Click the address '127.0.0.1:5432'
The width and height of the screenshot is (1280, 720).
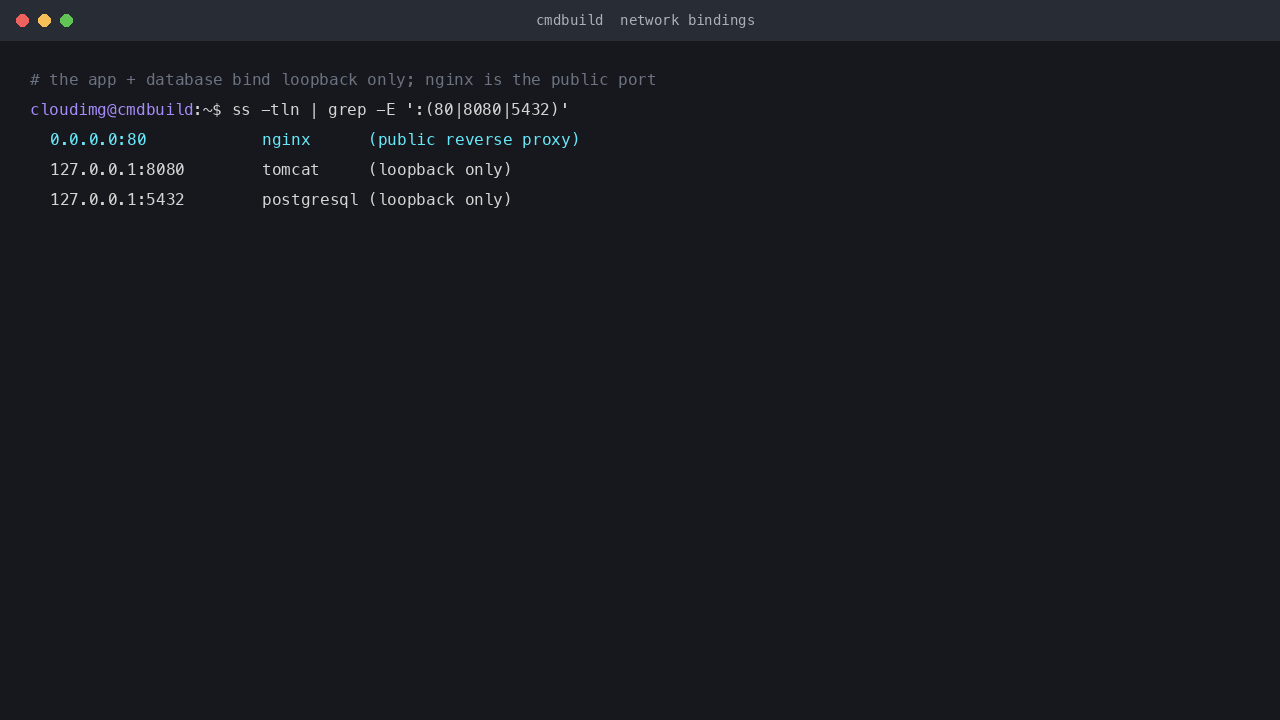tap(117, 200)
